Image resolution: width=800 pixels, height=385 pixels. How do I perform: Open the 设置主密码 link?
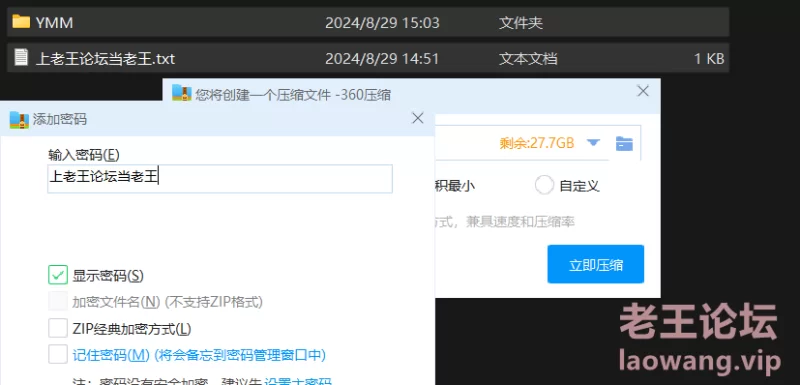tap(298, 381)
